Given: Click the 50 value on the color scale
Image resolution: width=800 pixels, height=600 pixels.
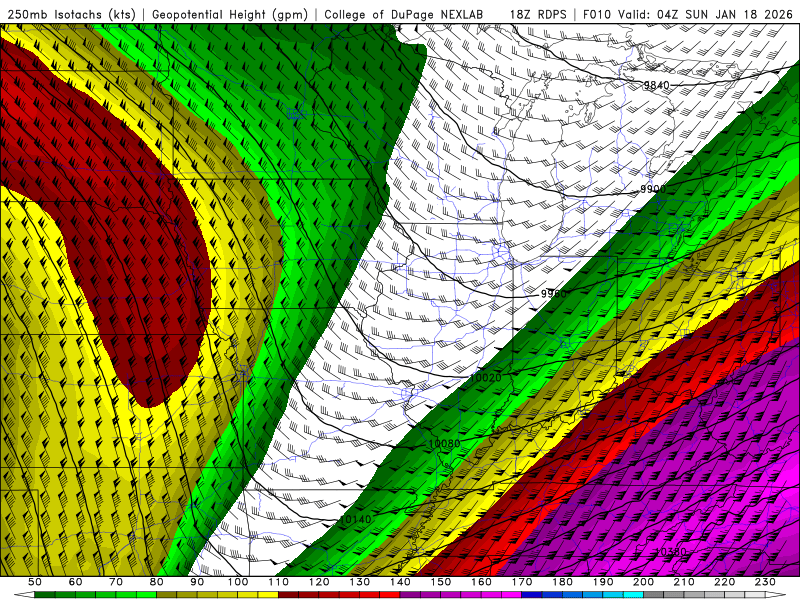Looking at the screenshot, I should coord(35,582).
